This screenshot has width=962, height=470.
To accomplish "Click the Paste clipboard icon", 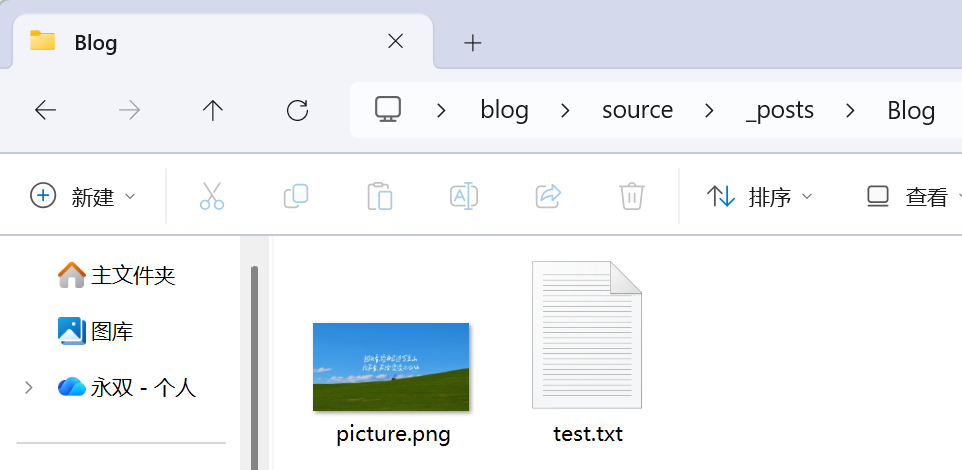I will pyautogui.click(x=380, y=196).
